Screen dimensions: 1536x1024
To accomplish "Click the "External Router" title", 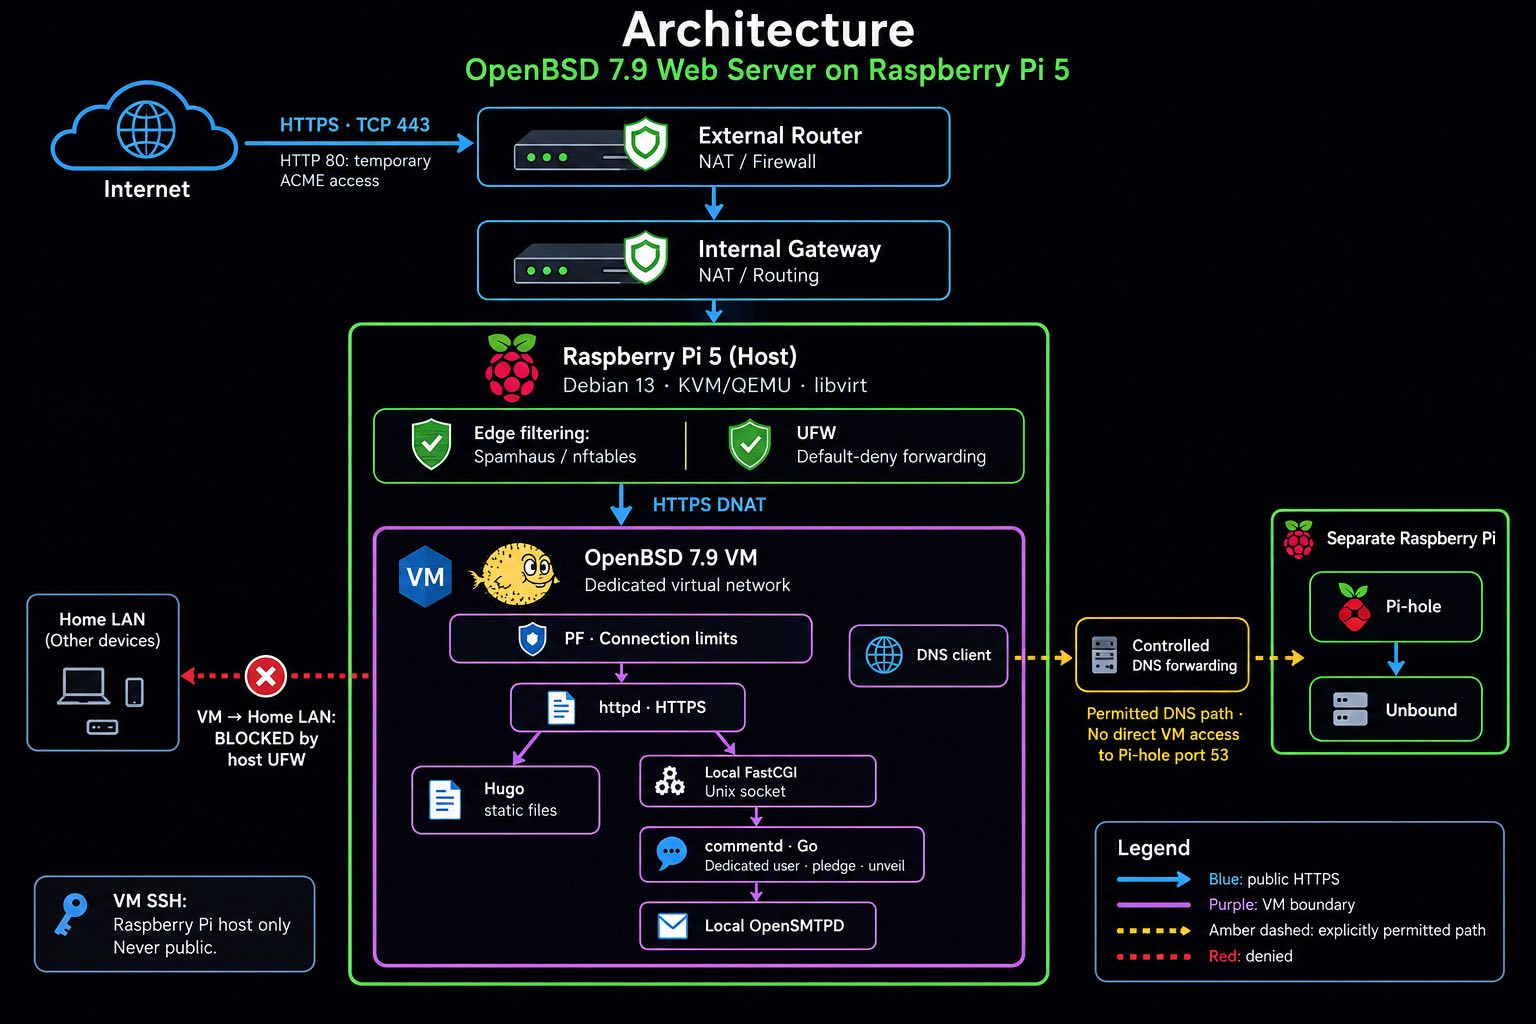I will tap(780, 136).
